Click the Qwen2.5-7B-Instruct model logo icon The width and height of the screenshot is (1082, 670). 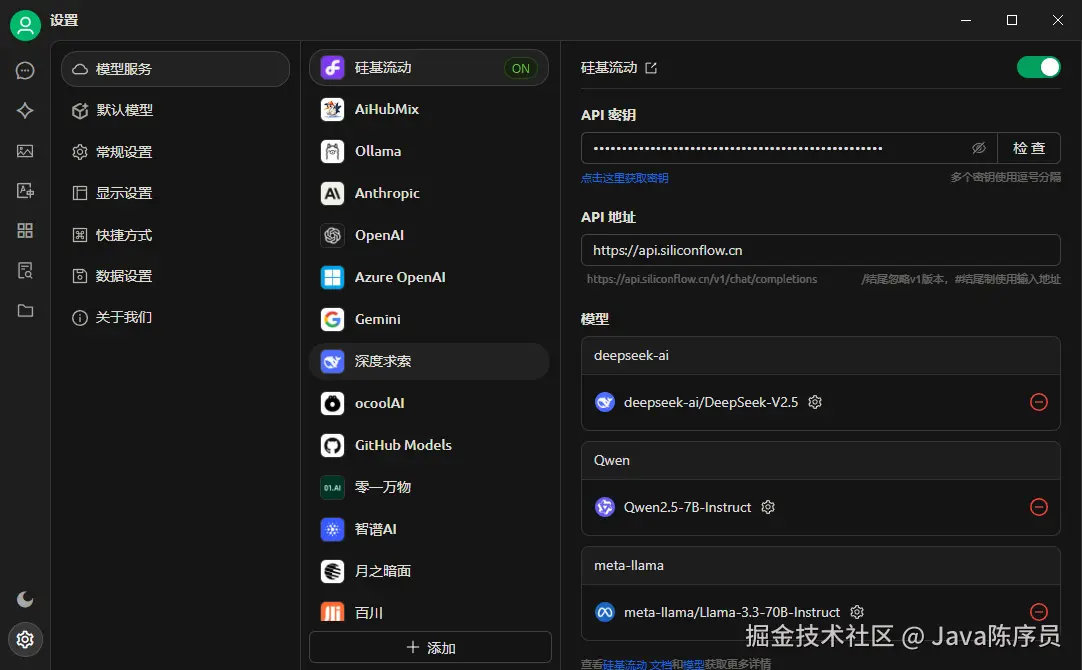pos(604,507)
